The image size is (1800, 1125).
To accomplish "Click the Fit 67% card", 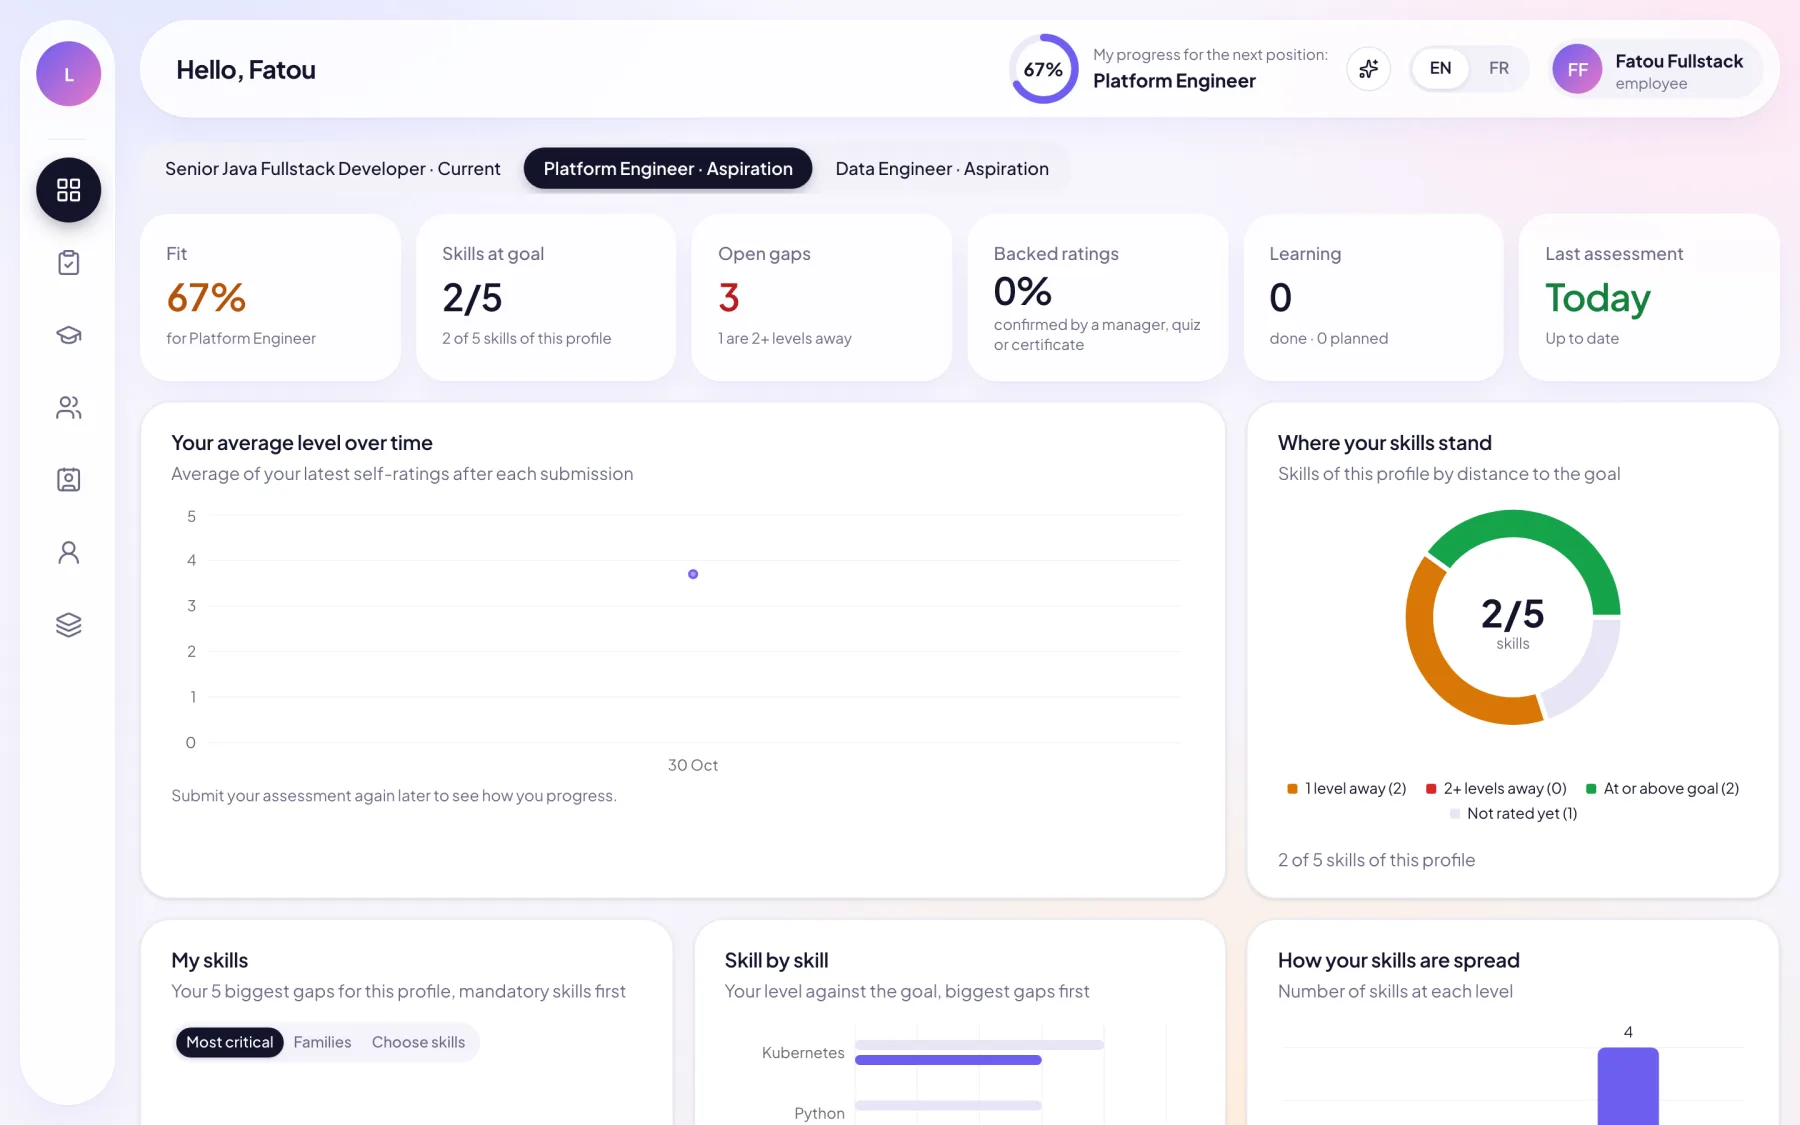I will [x=270, y=297].
